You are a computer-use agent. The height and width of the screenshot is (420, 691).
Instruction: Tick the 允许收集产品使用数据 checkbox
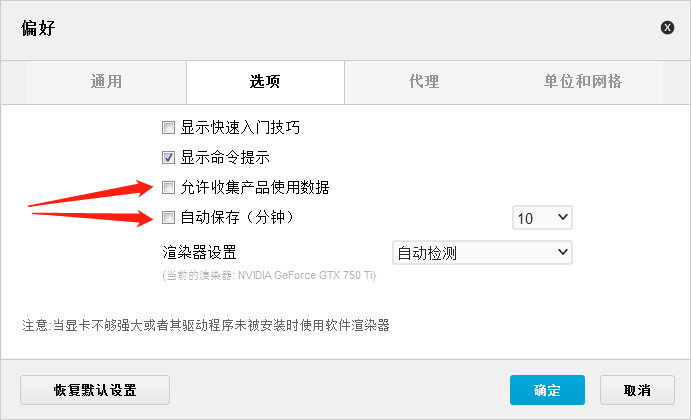pos(168,187)
